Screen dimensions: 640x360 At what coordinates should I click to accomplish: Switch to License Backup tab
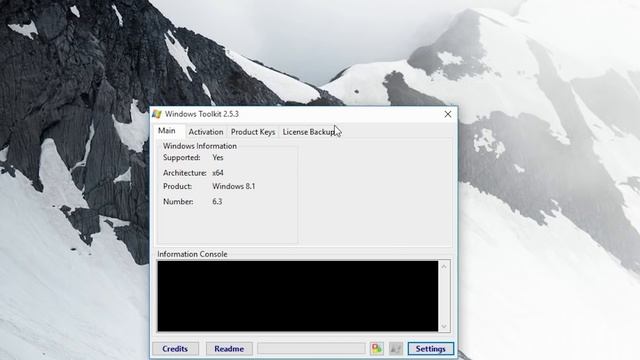tap(309, 132)
